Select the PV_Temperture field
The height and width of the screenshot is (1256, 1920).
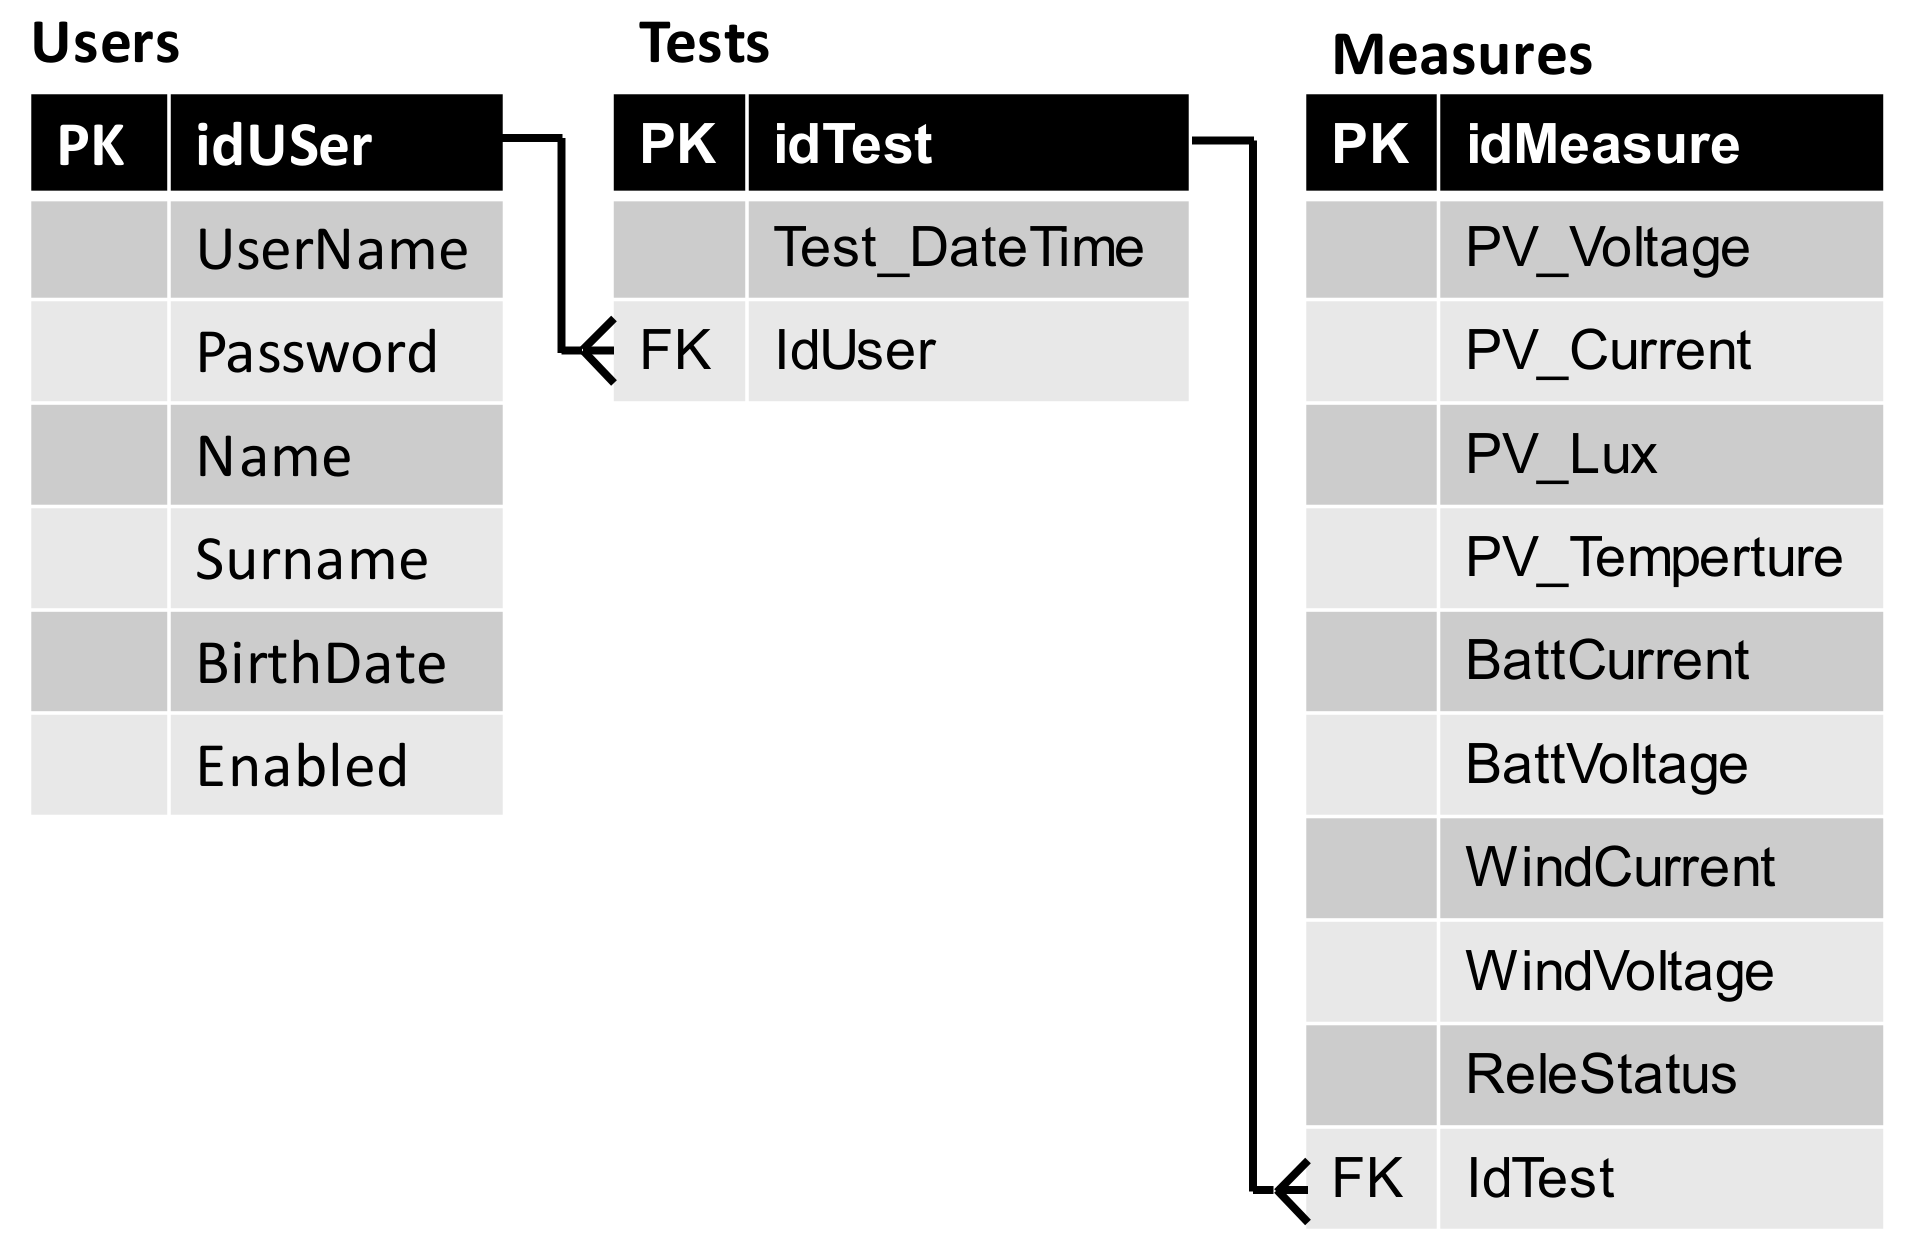point(1653,558)
